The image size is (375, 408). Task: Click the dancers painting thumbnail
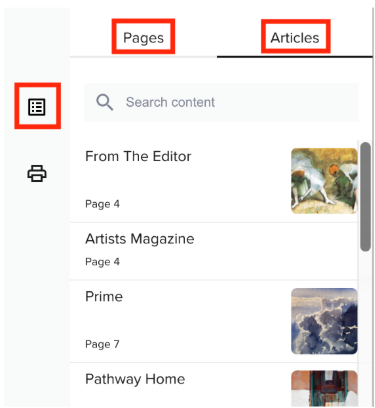(x=324, y=181)
